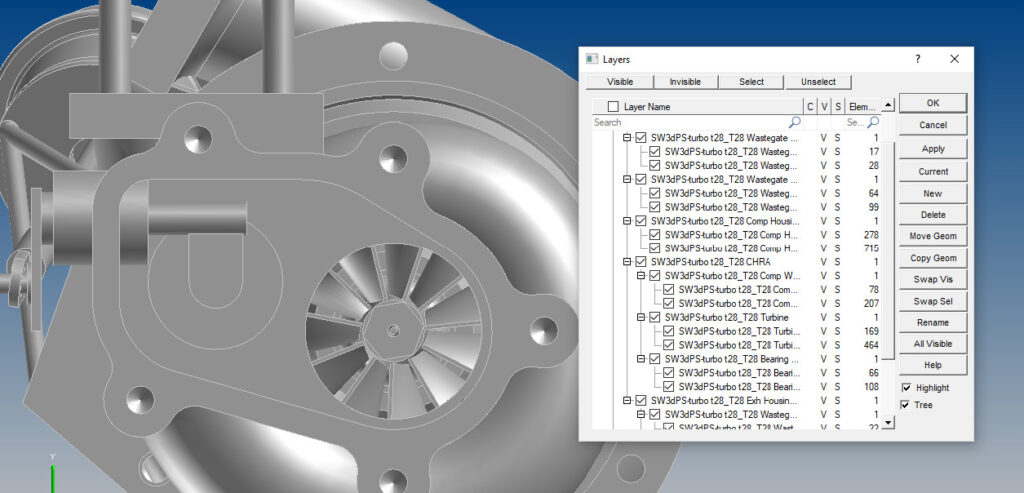Toggle the Highlight checkbox
The image size is (1024, 493).
[x=906, y=388]
